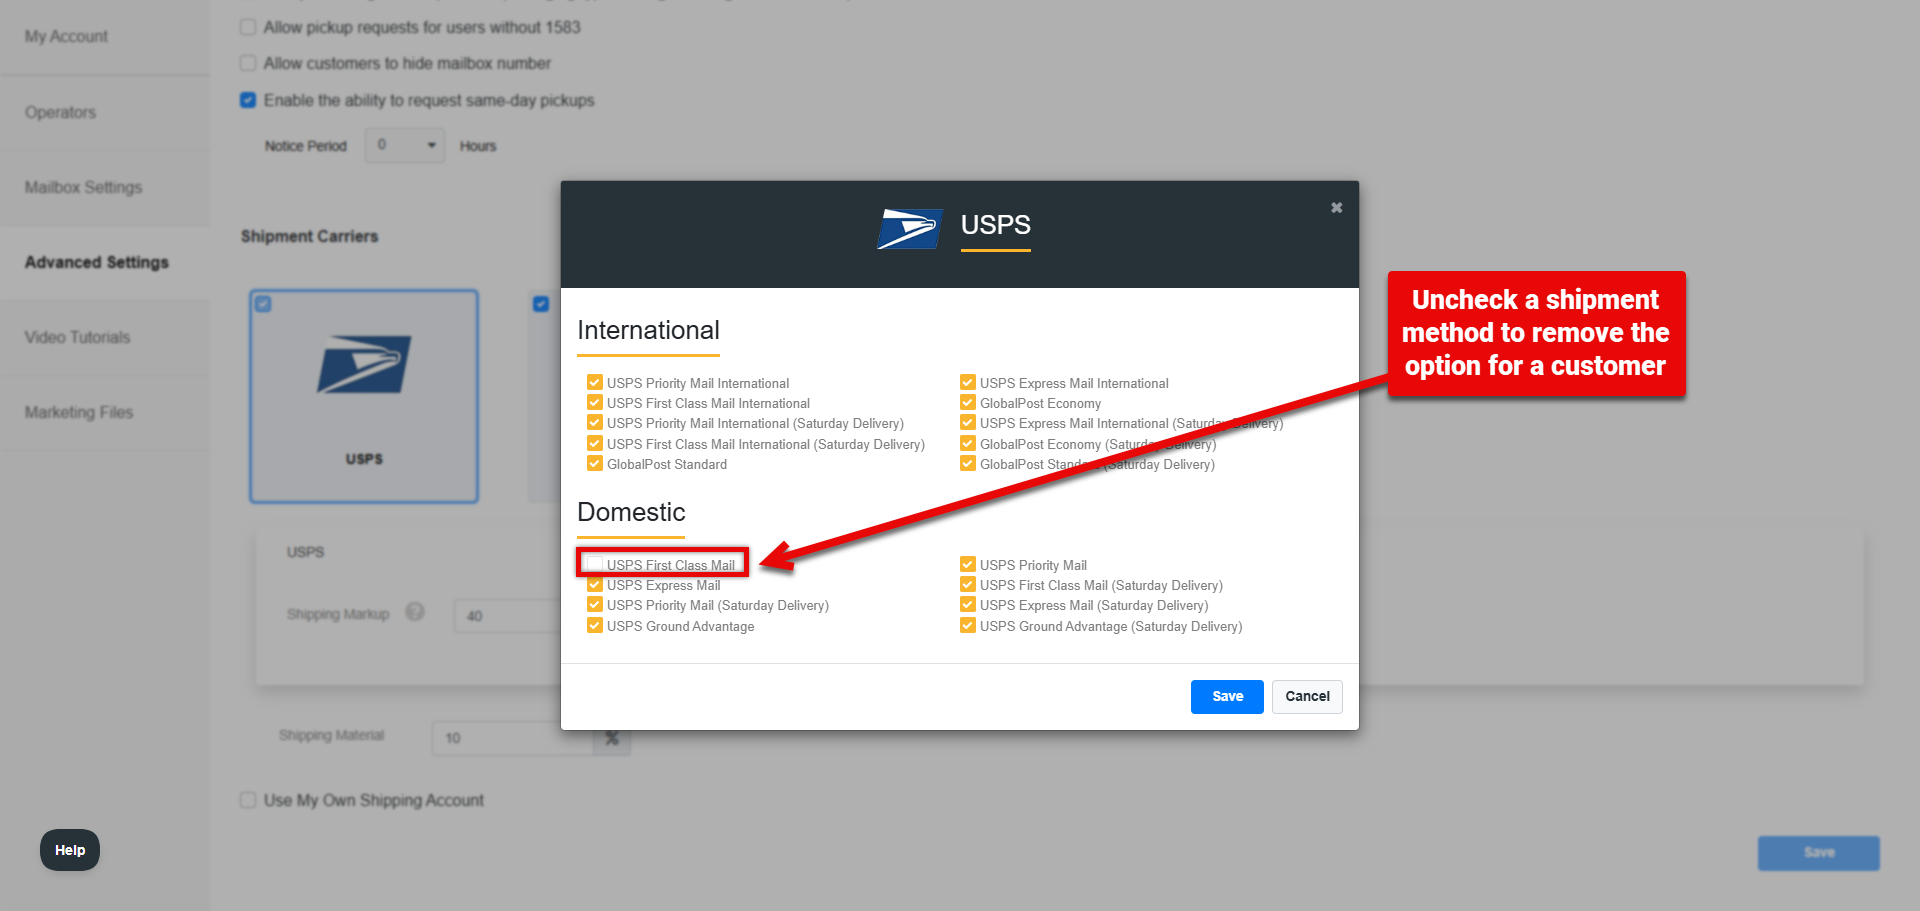Uncheck USPS Priority Mail International (Saturday Delivery)
1920x911 pixels.
click(x=595, y=422)
